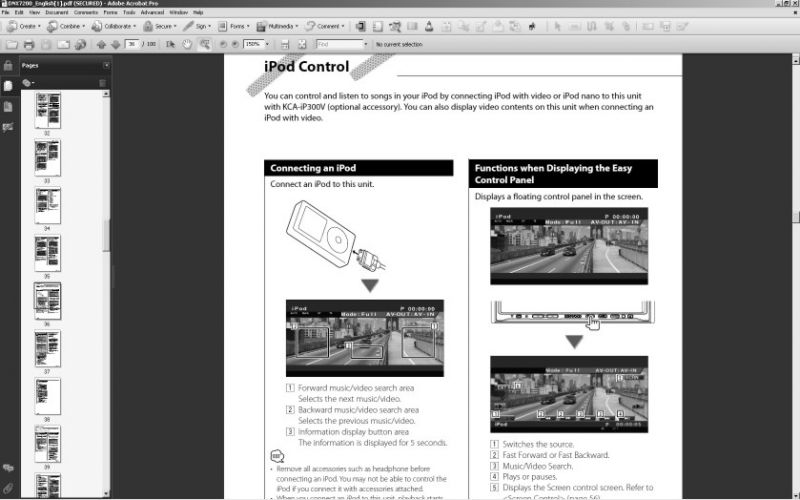Click the zoom in button
800x500 pixels.
[235, 44]
